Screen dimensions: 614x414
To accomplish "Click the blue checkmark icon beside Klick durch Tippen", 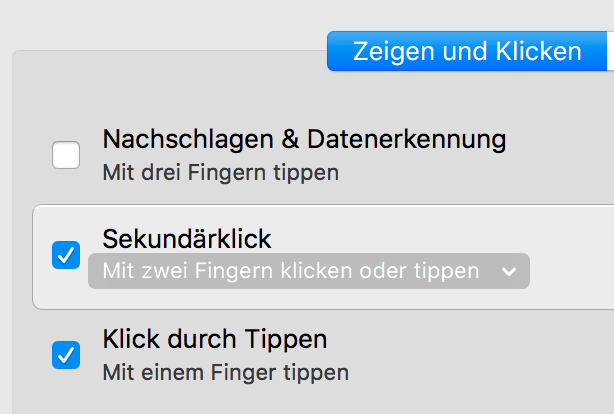I will [66, 354].
